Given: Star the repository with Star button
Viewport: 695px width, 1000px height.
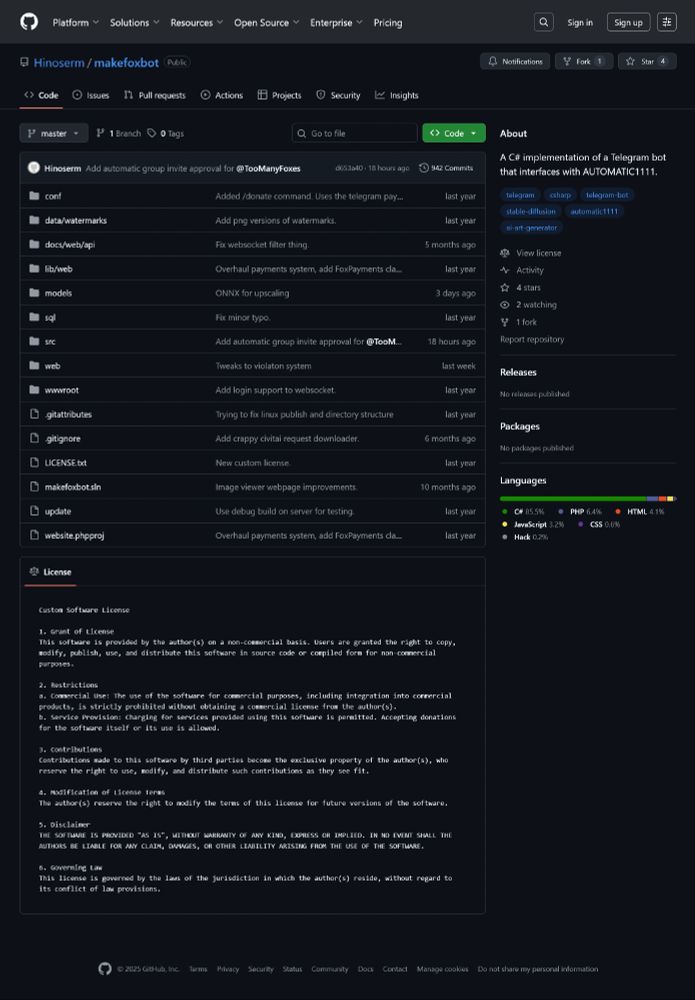Looking at the screenshot, I should pyautogui.click(x=647, y=61).
